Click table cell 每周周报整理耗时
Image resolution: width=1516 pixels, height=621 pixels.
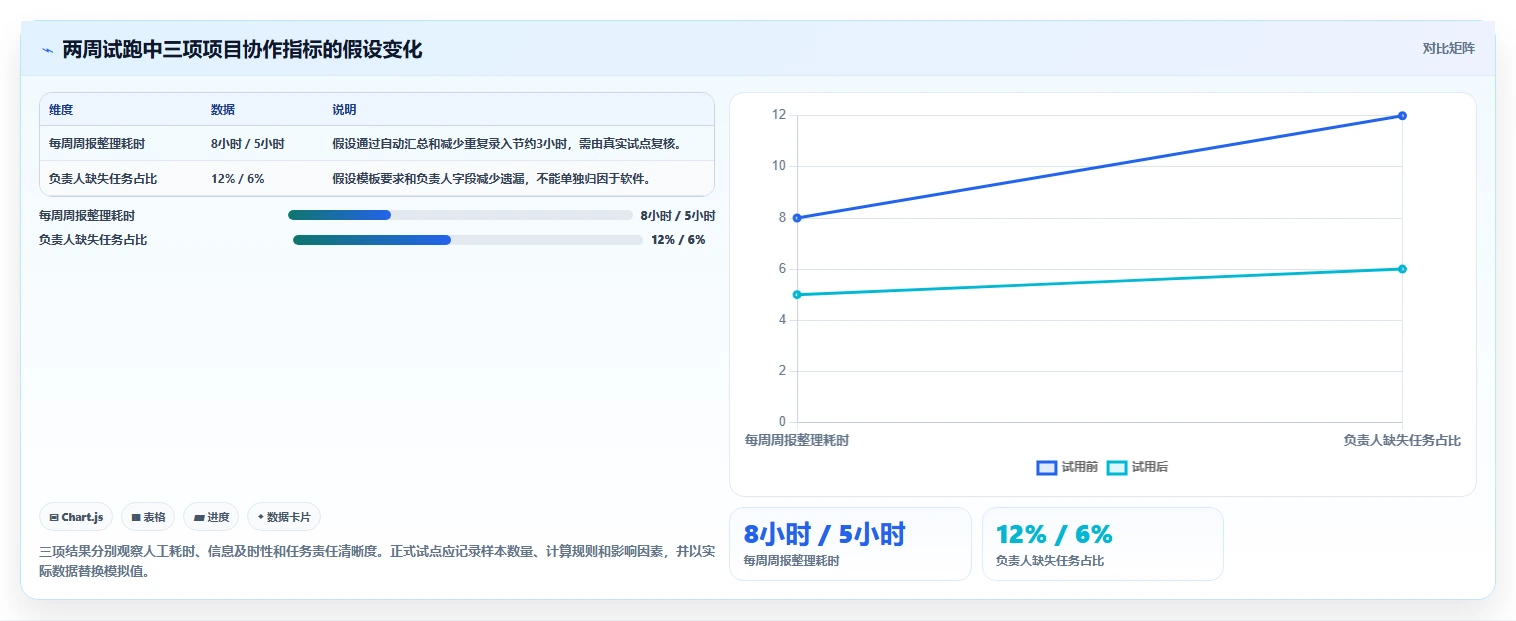pyautogui.click(x=97, y=144)
